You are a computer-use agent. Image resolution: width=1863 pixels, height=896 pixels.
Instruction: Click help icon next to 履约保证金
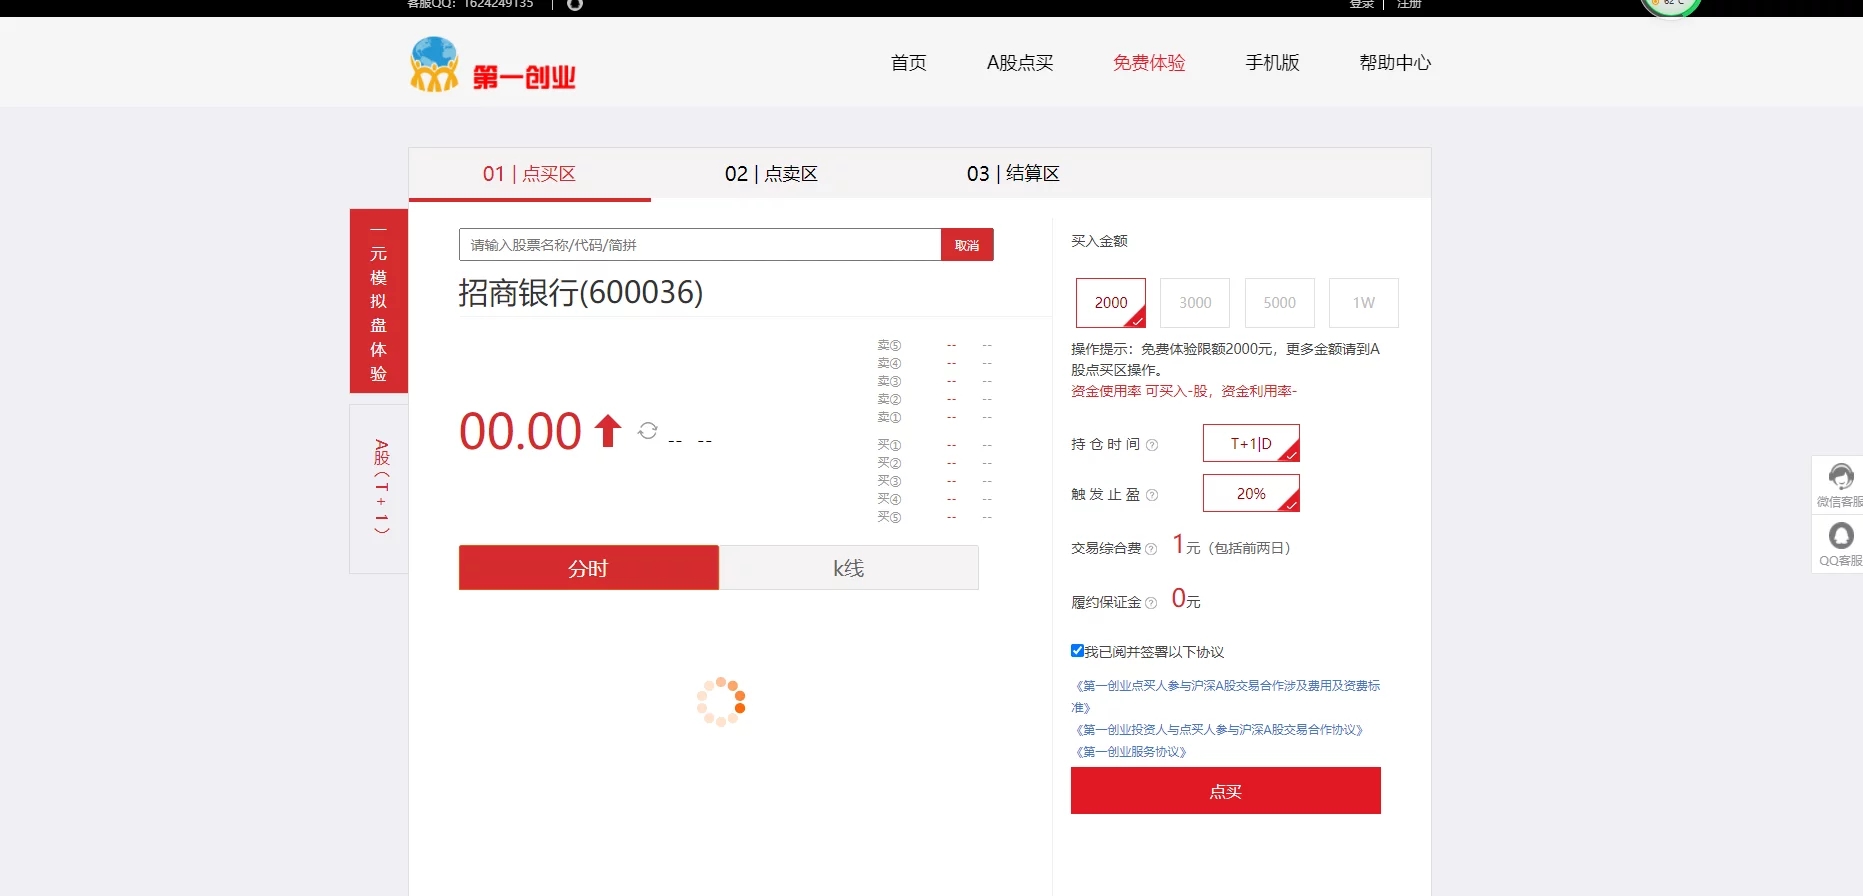(1151, 603)
